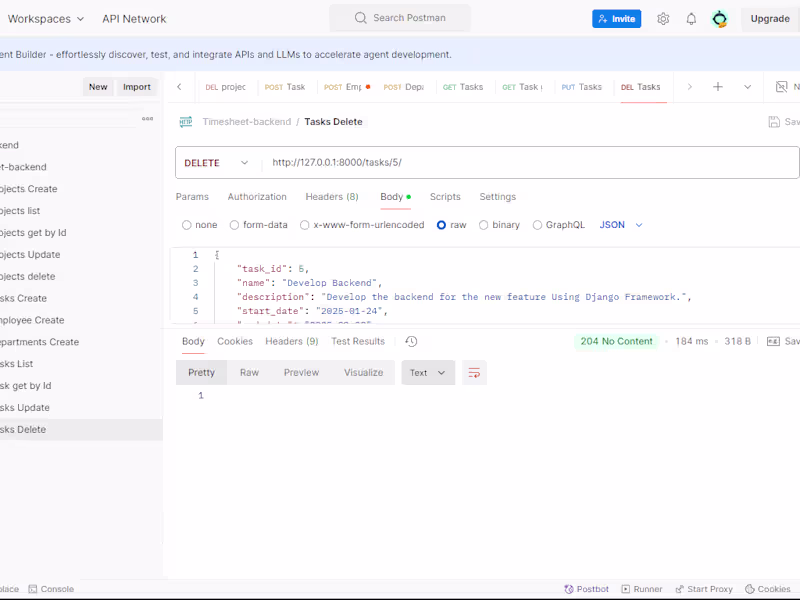Focus the Search Postman box
The image size is (800, 600).
(x=400, y=18)
